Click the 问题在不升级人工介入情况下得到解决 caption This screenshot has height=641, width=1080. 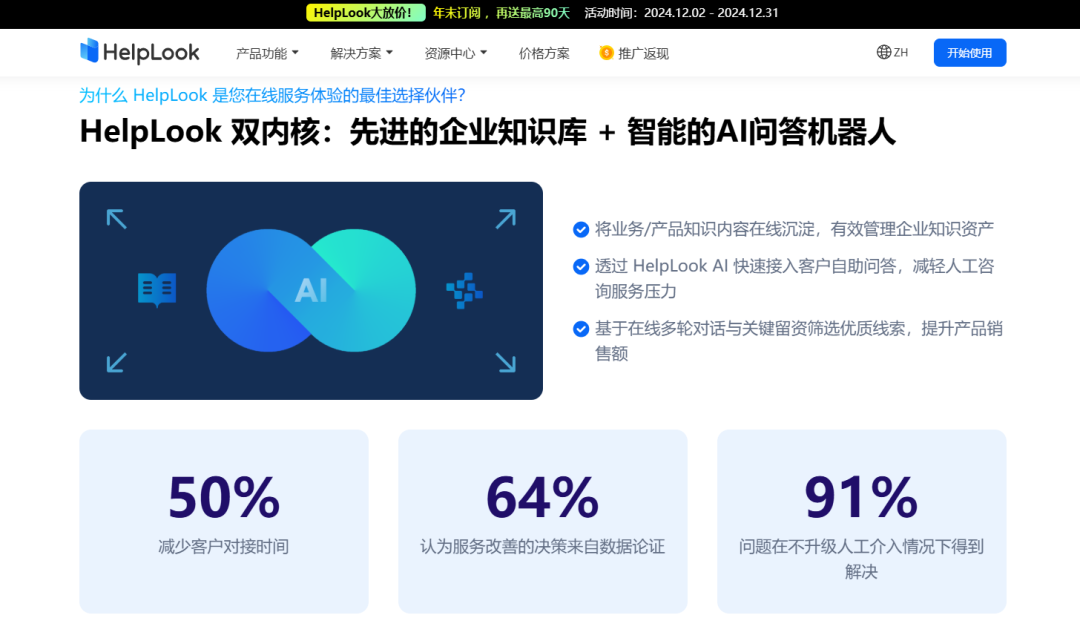click(862, 559)
